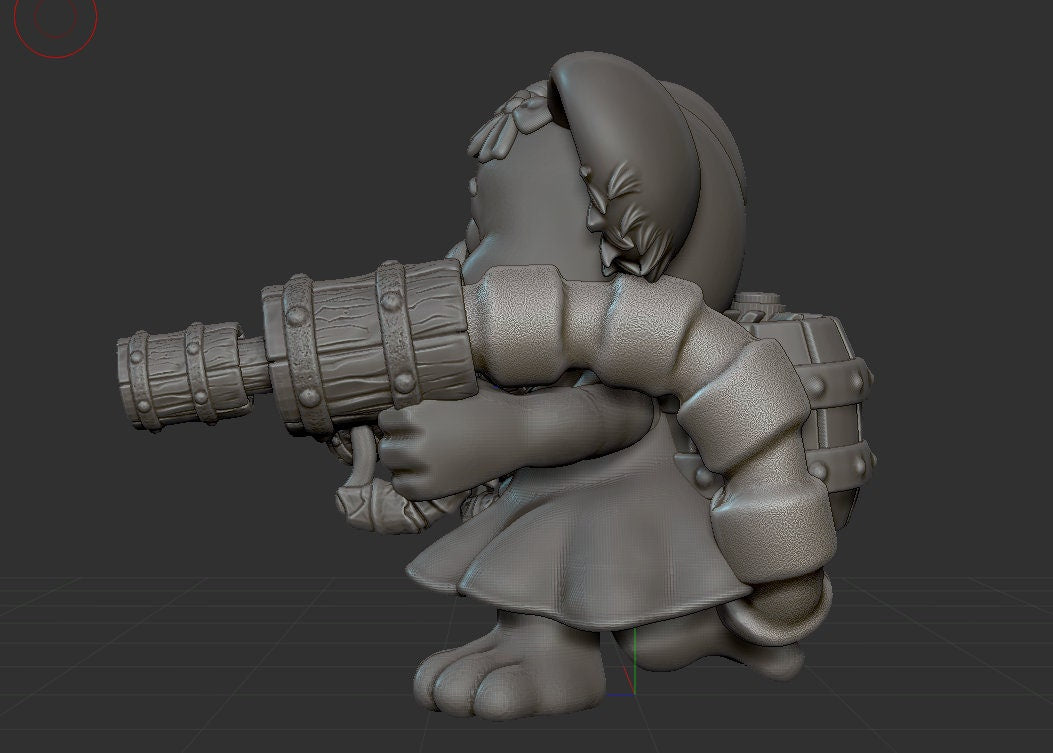Click the green vertical axis line at origin
1053x753 pixels.
tap(635, 660)
